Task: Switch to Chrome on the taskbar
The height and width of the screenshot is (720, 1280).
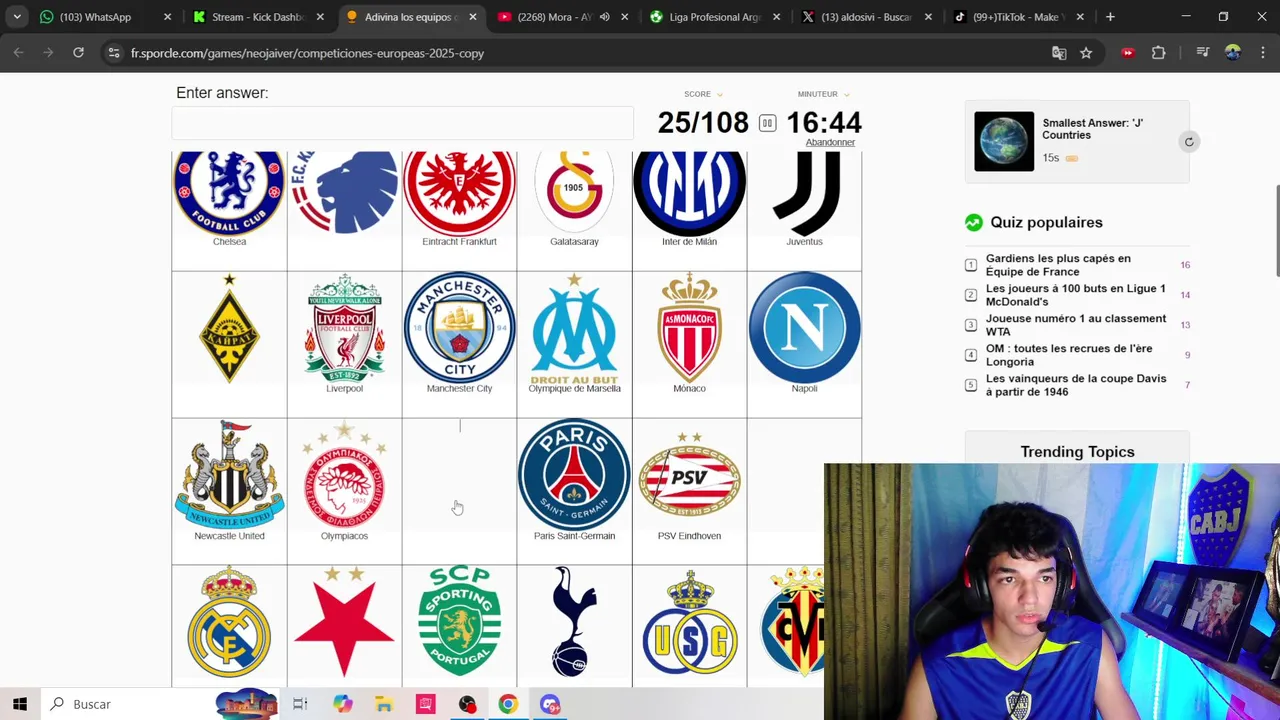Action: coord(508,704)
